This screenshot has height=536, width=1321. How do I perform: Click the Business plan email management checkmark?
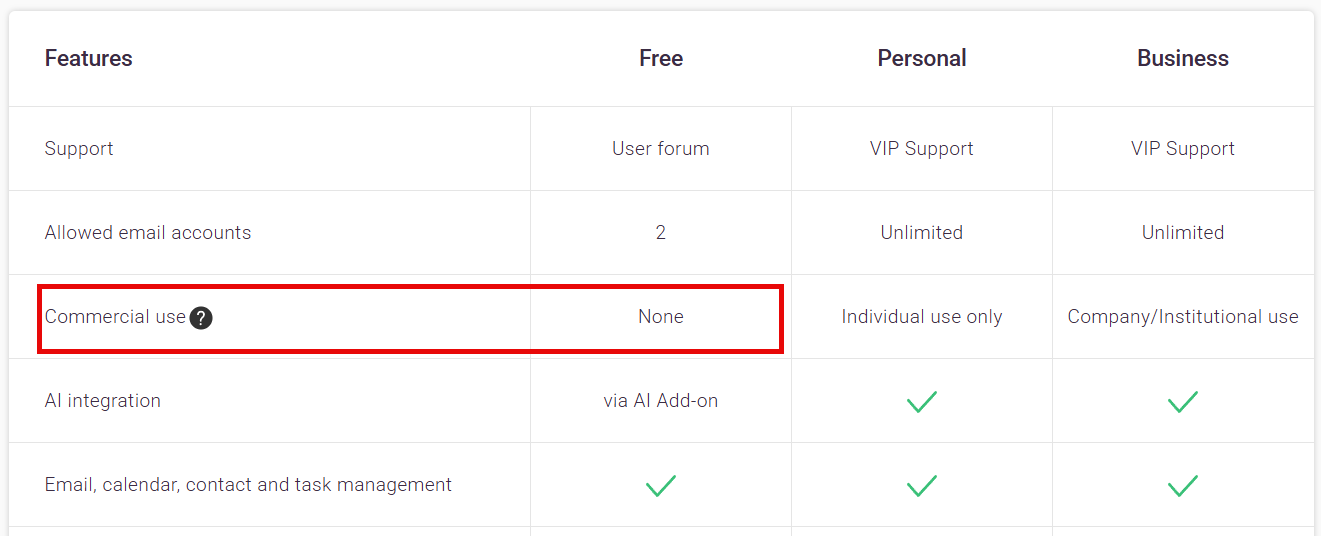[x=1182, y=486]
